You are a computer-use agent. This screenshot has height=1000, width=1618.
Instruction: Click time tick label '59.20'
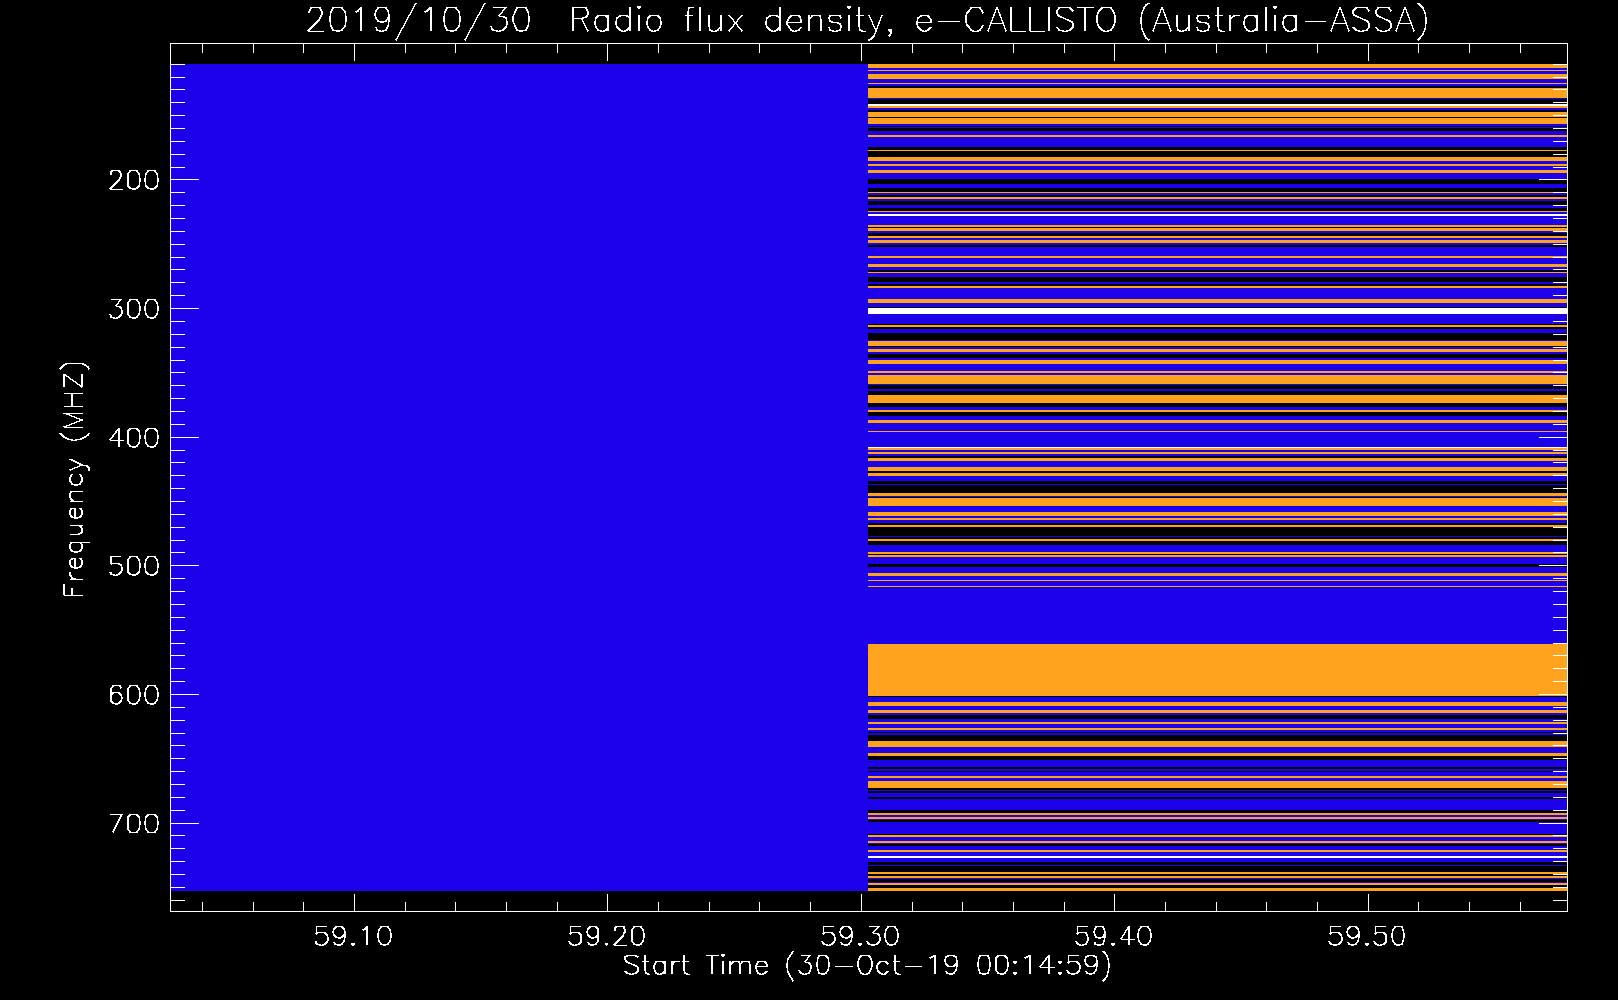(x=606, y=937)
